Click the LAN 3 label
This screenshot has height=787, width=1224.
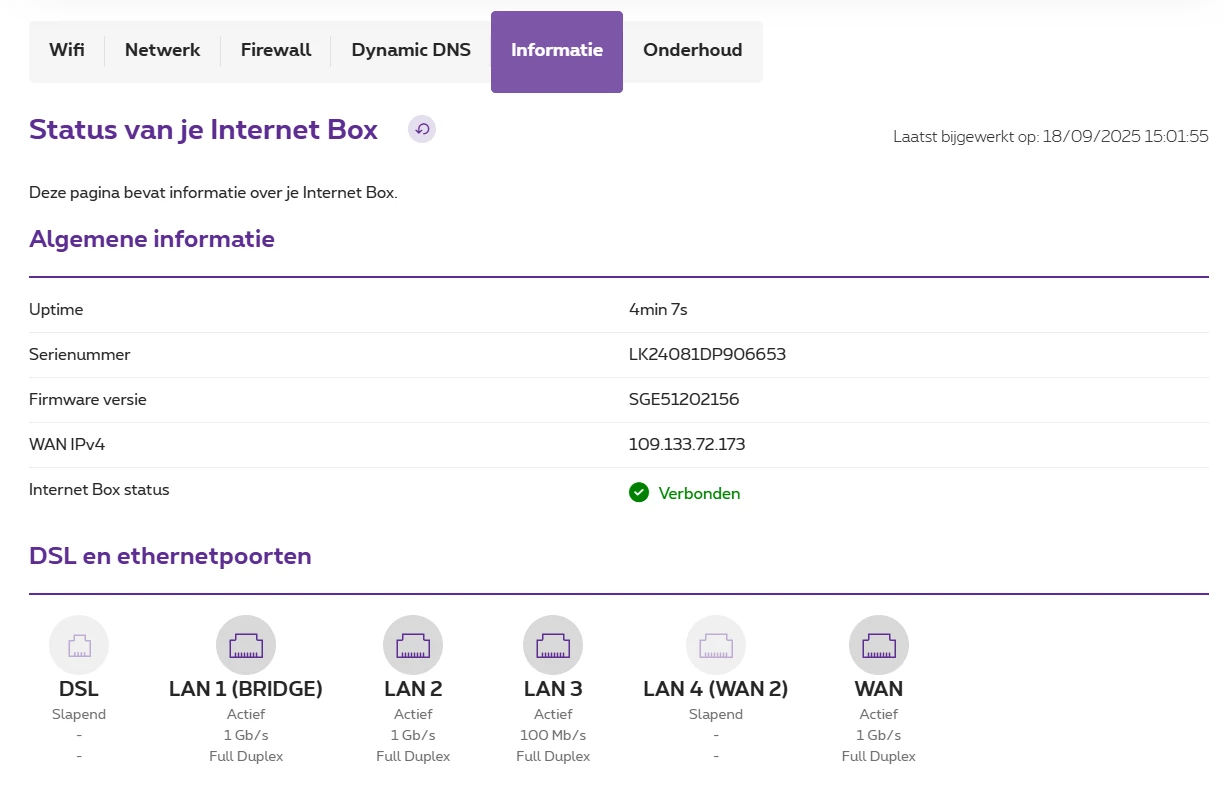(x=553, y=689)
